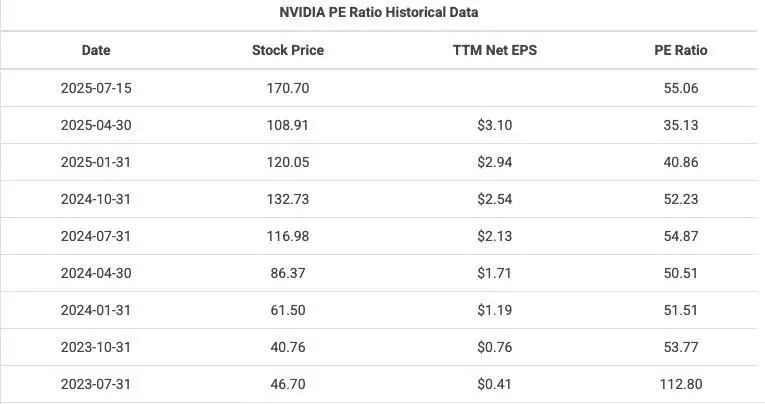
Task: Click the NVIDIA PE Ratio Historical Data title
Action: click(379, 13)
